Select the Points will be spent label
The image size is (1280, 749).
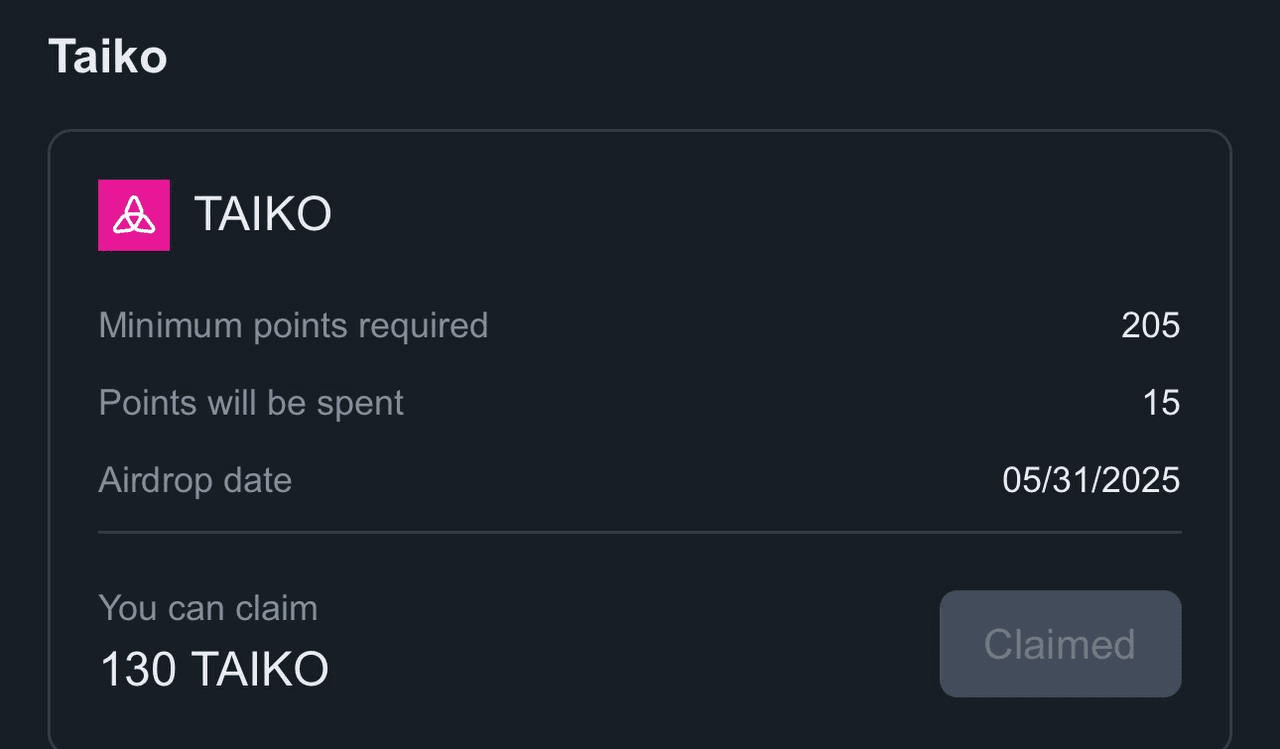[x=252, y=403]
